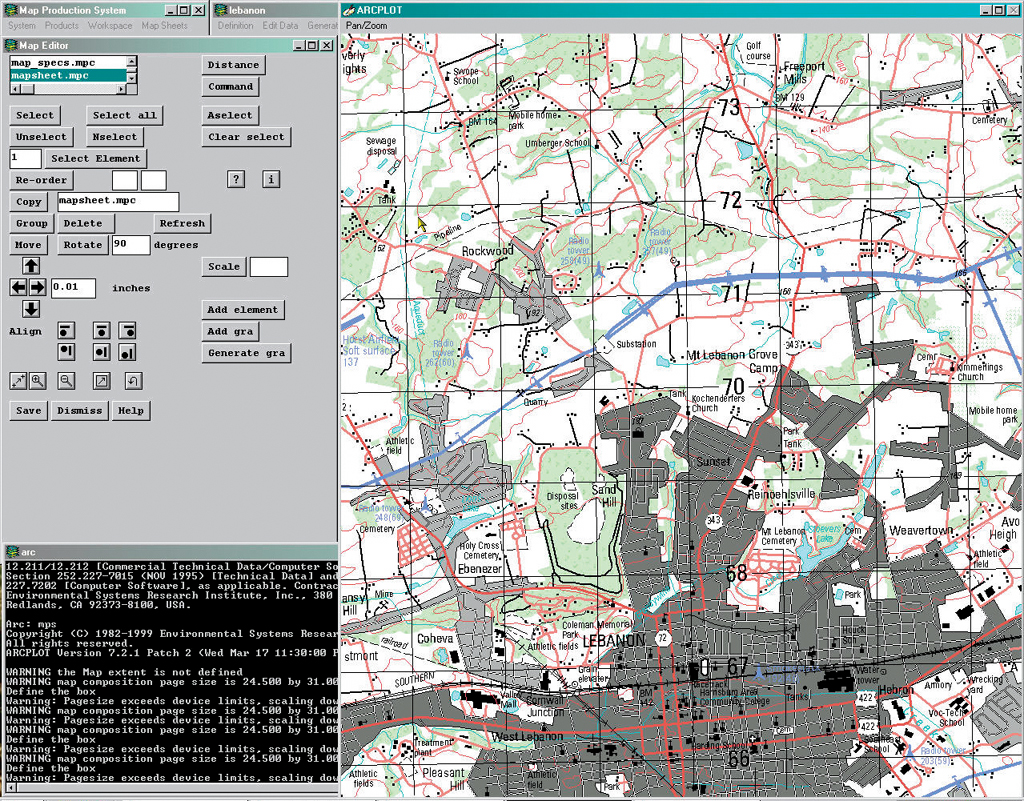
Task: Click the first align icon in top row
Action: [67, 330]
